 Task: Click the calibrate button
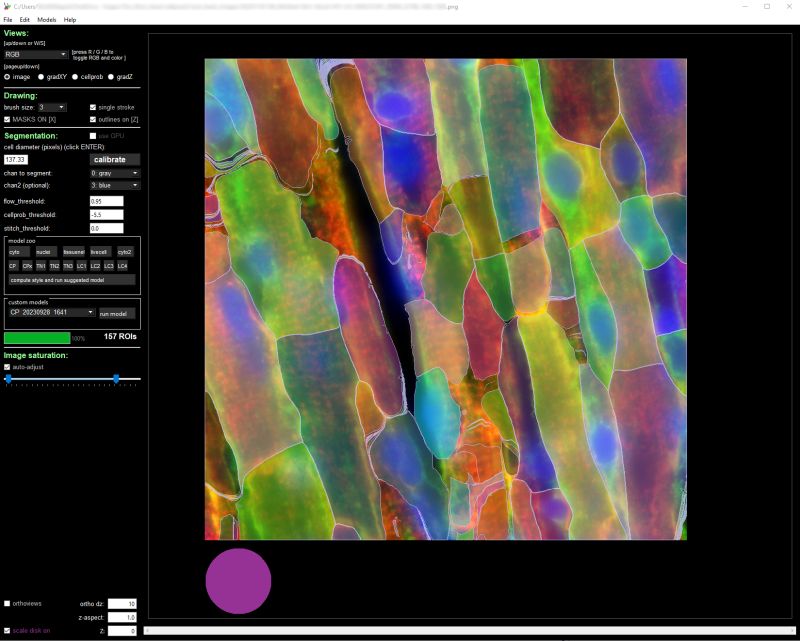pyautogui.click(x=113, y=159)
